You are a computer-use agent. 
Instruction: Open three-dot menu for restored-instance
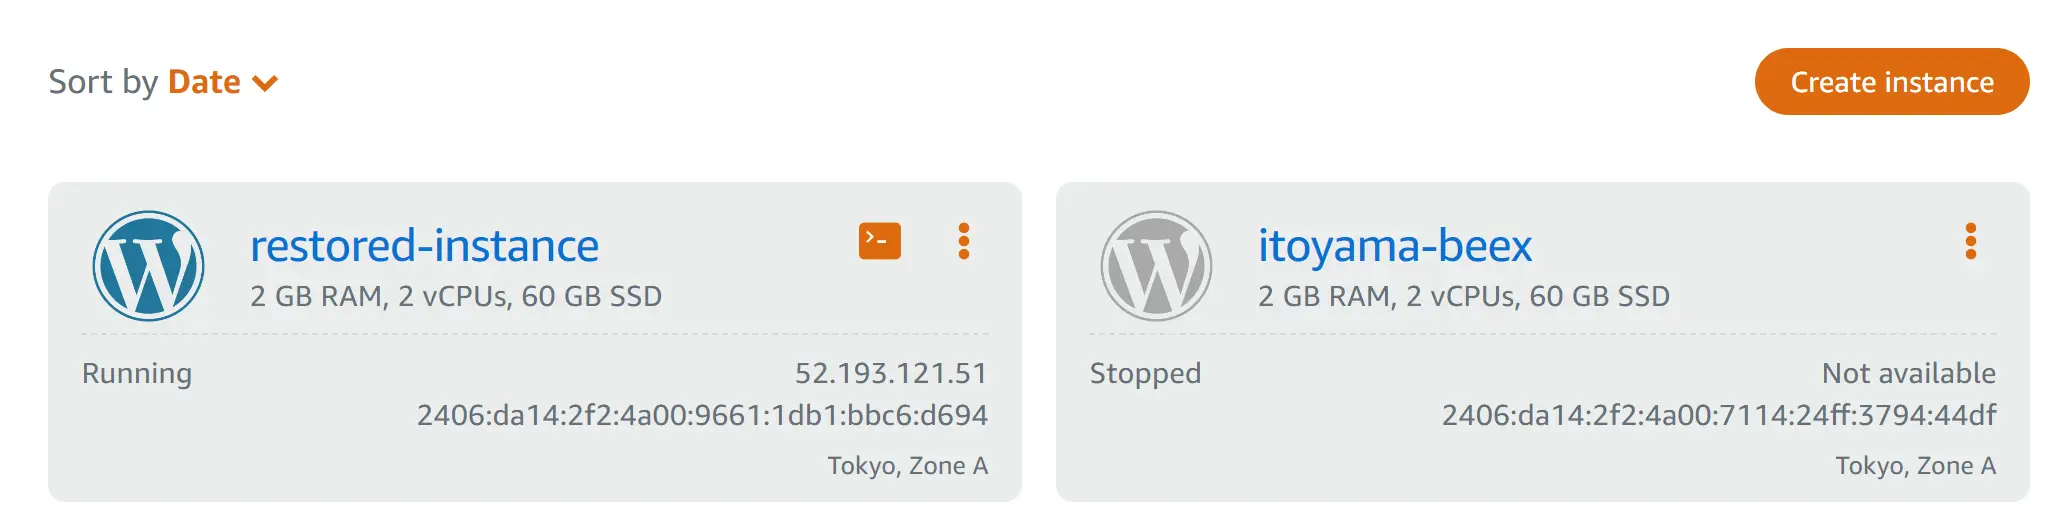pyautogui.click(x=964, y=241)
